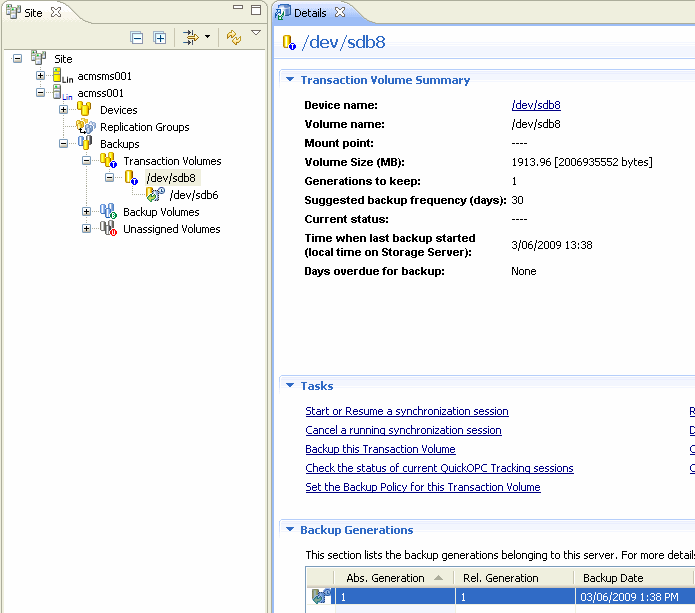Select Replication Groups in the tree

click(x=144, y=127)
